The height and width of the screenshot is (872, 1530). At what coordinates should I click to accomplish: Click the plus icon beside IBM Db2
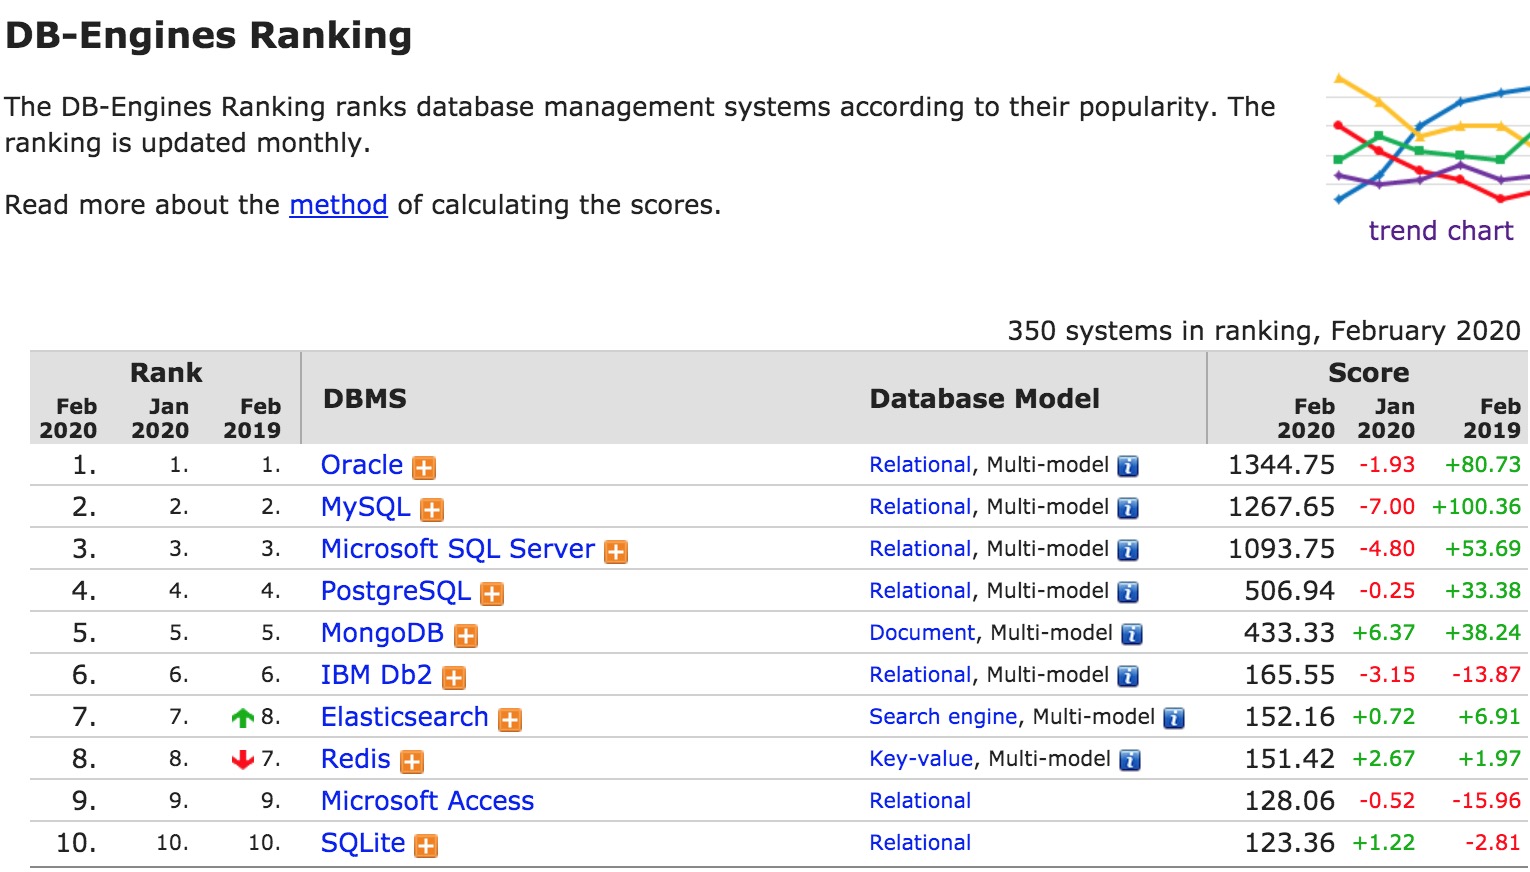coord(453,677)
